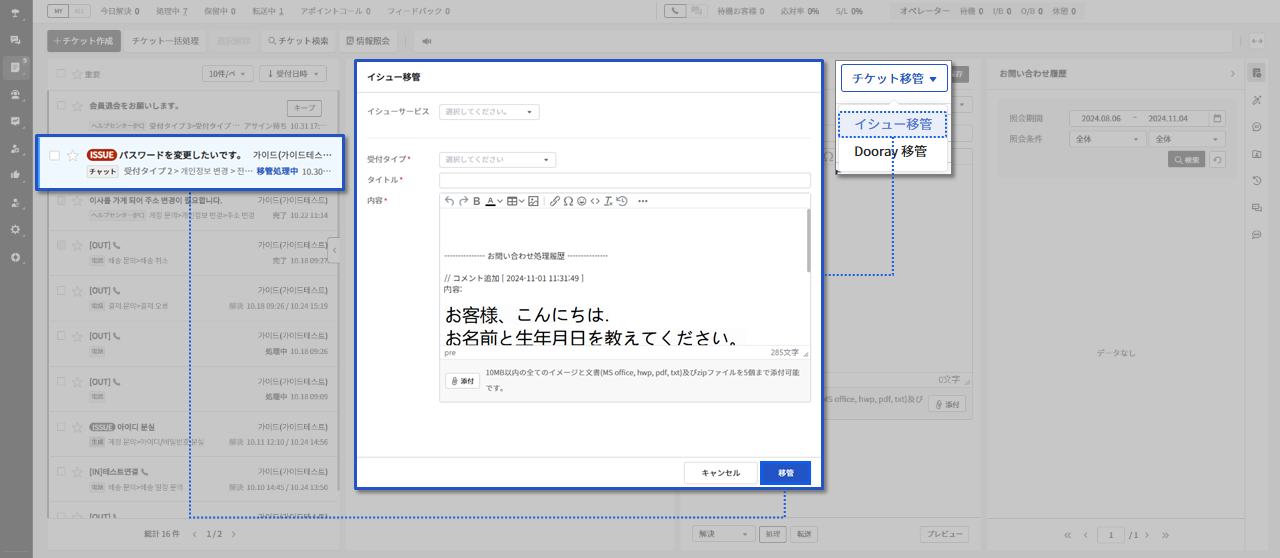1280x558 pixels.
Task: Click the blue 移管 button in the dialog
Action: point(785,473)
